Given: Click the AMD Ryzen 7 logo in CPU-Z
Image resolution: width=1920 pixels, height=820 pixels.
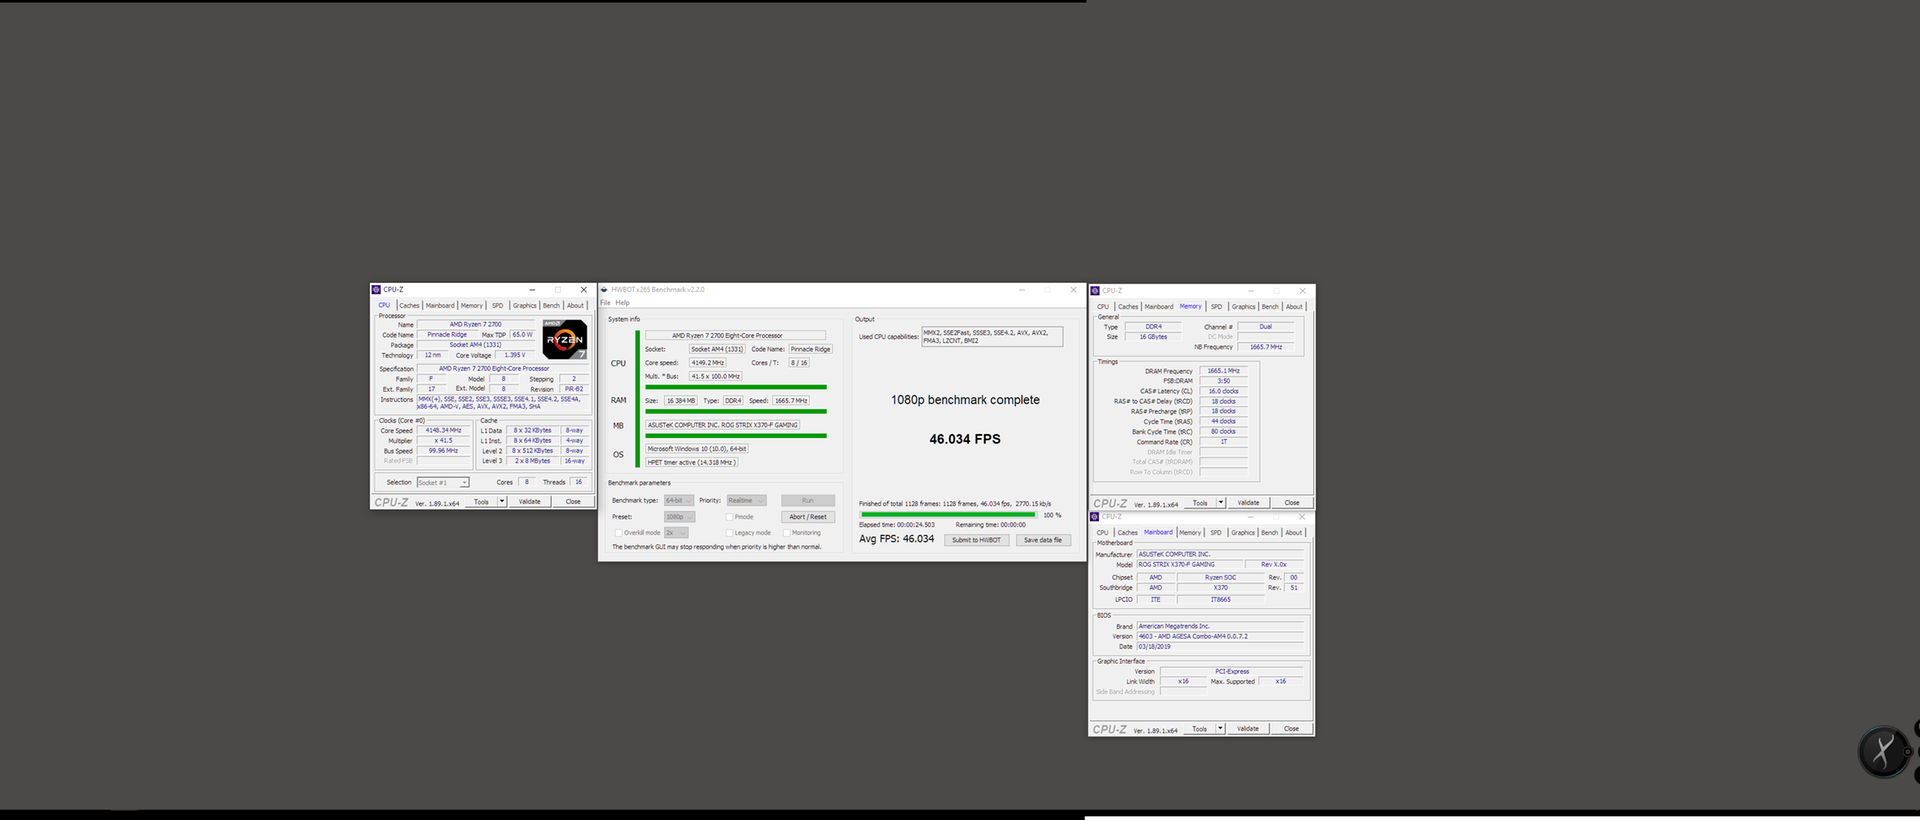Looking at the screenshot, I should click(565, 339).
